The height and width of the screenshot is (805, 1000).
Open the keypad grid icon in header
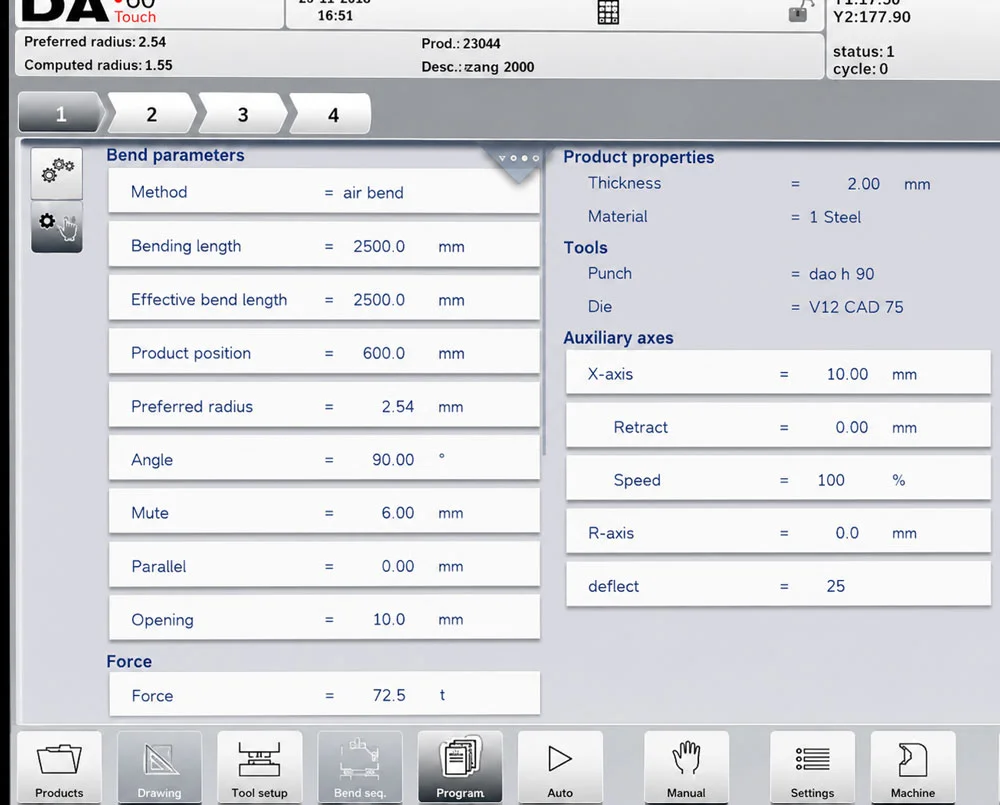point(608,12)
